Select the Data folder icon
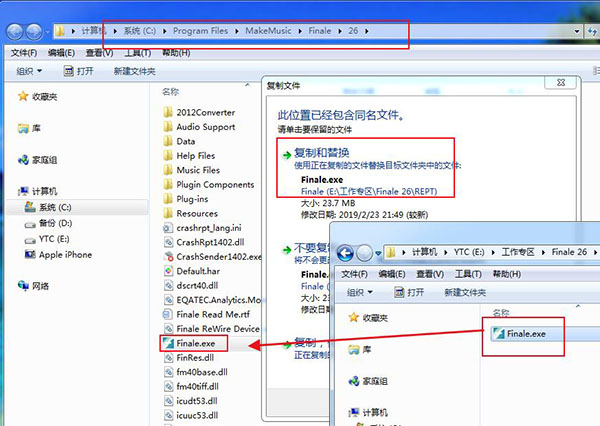 [168, 141]
